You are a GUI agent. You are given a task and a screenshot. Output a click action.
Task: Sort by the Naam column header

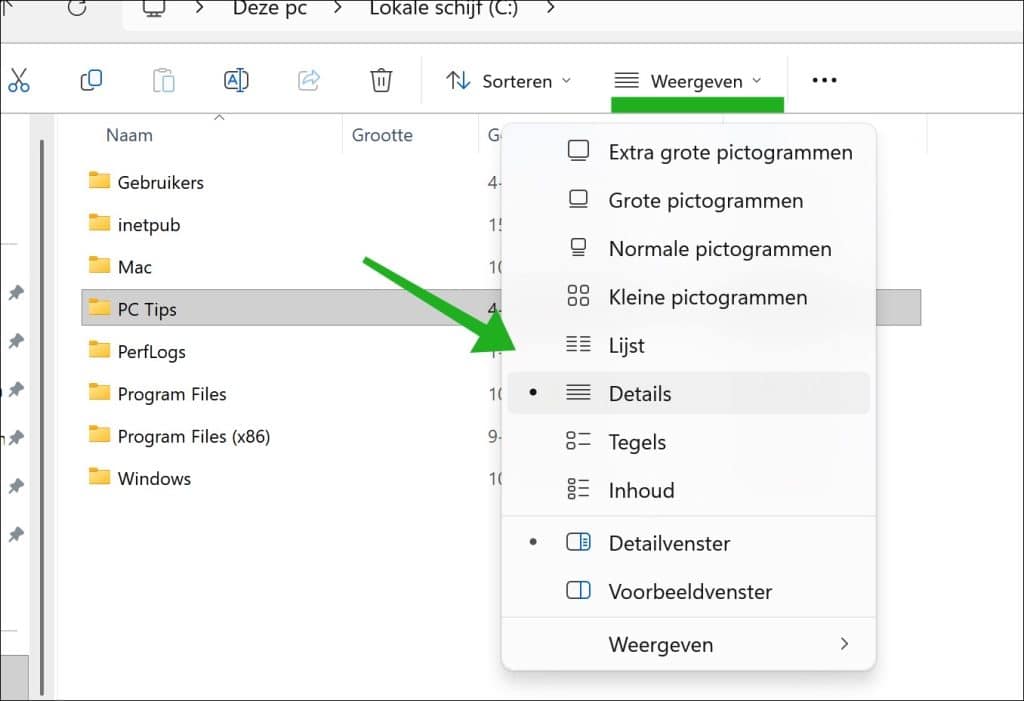tap(129, 135)
